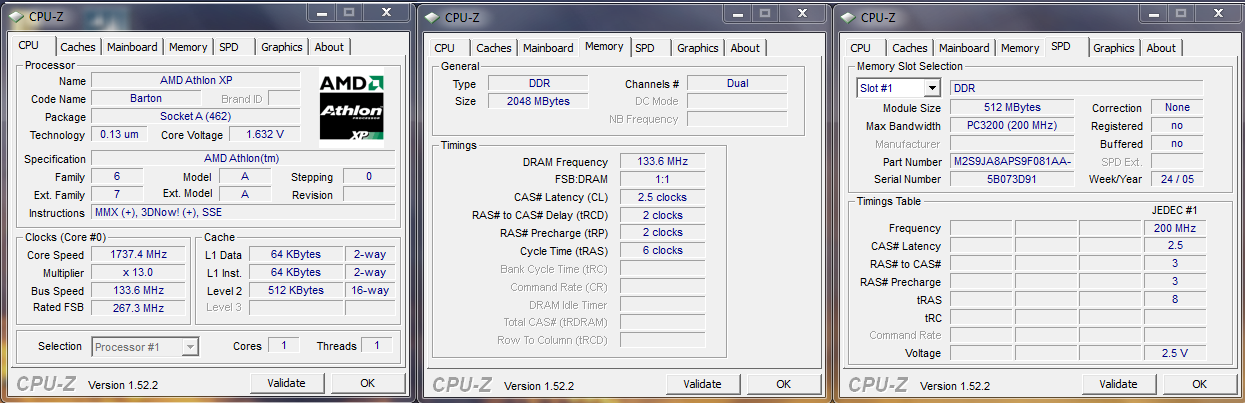Open Memory tab in first window
Image resolution: width=1245 pixels, height=403 pixels.
pos(188,47)
